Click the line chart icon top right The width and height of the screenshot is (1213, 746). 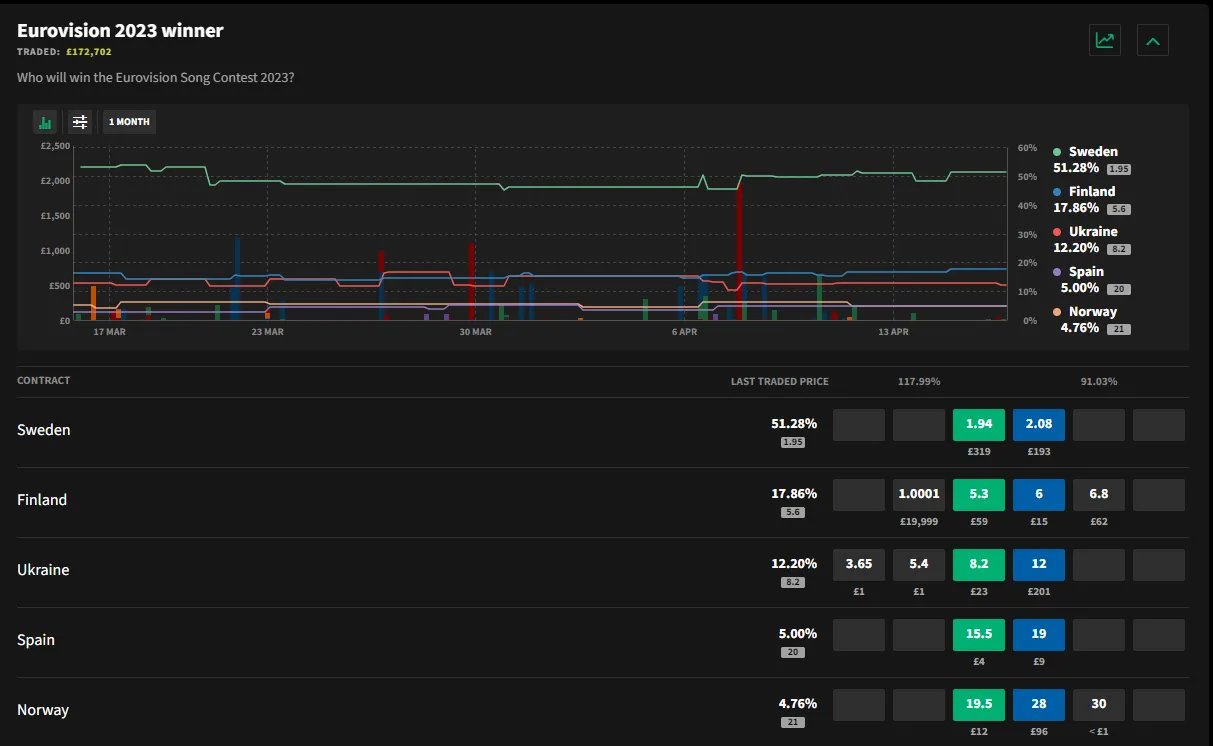click(1104, 41)
